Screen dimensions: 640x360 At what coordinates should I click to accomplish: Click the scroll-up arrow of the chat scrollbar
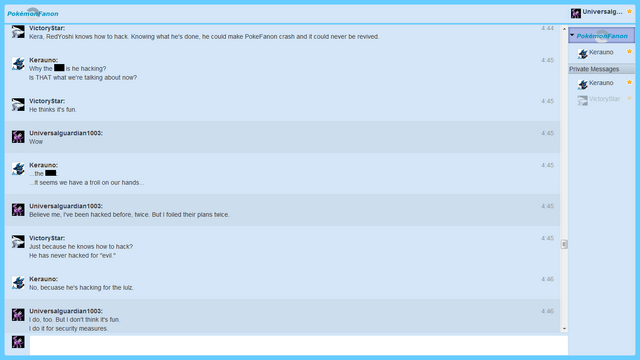tap(564, 29)
